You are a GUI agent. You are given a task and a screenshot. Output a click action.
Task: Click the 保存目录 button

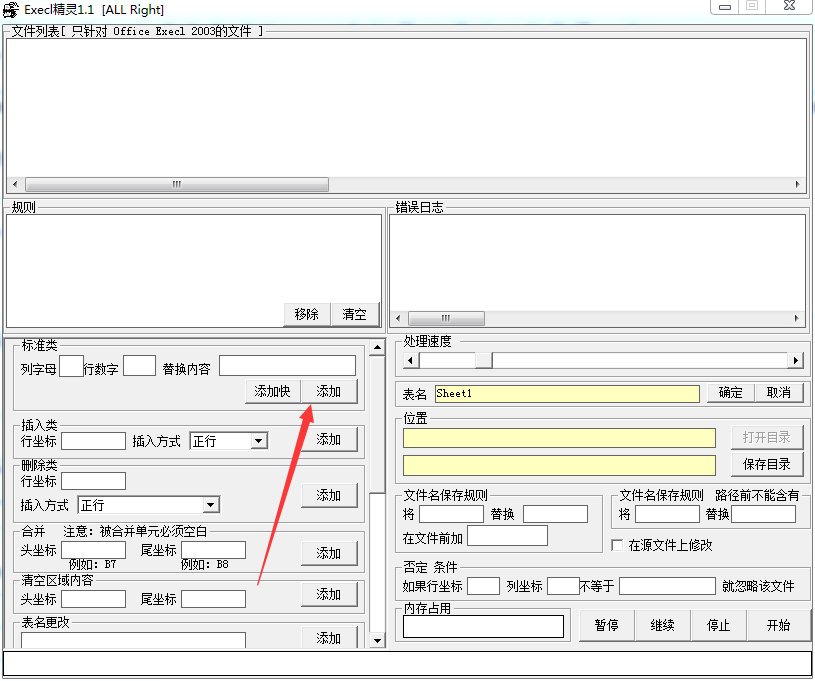tap(767, 465)
